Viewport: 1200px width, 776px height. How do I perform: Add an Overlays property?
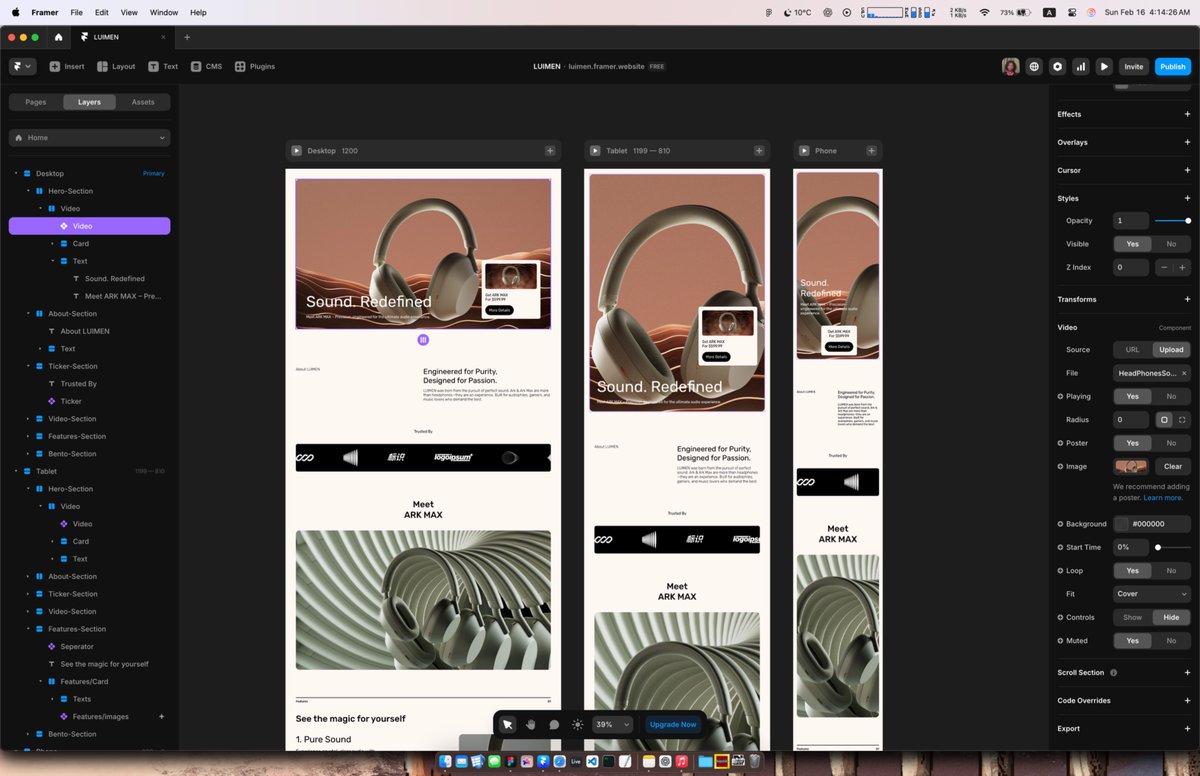click(x=1187, y=142)
